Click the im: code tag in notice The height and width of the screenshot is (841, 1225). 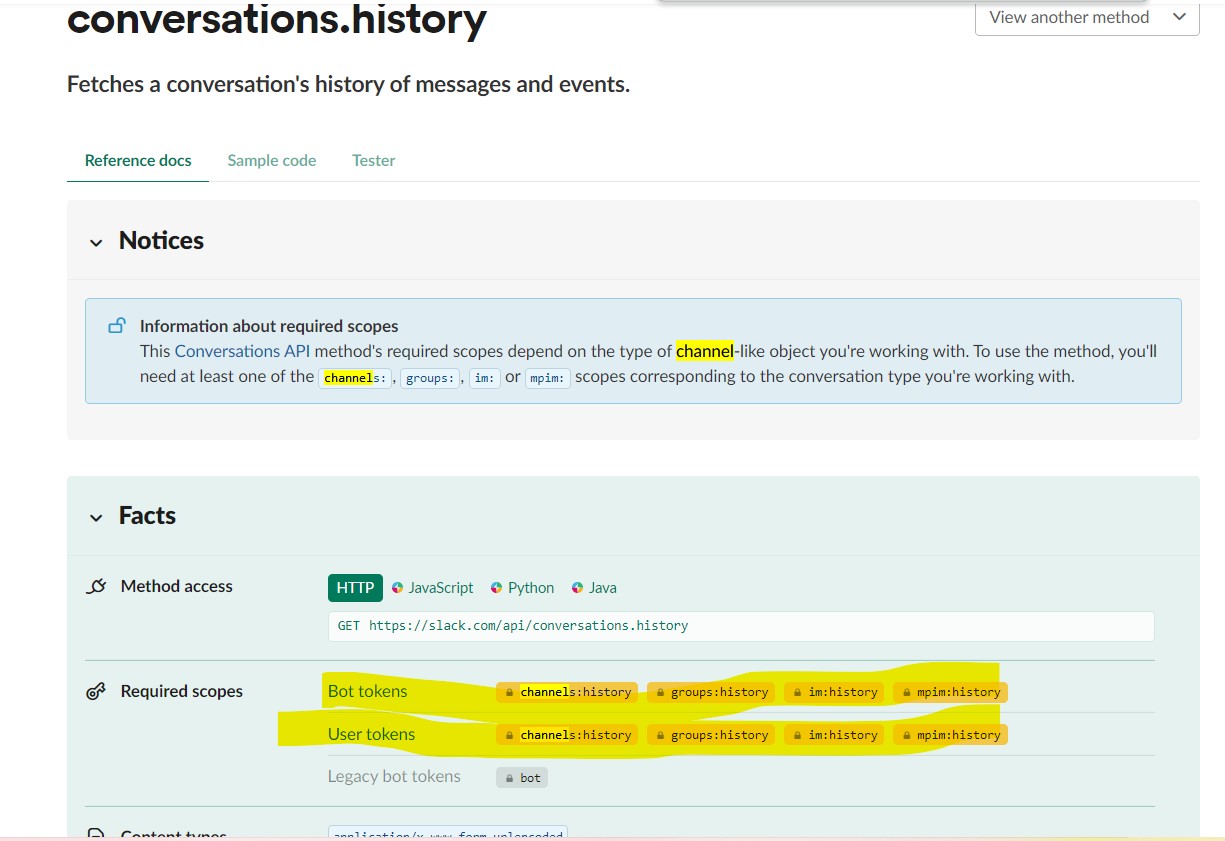pos(484,378)
